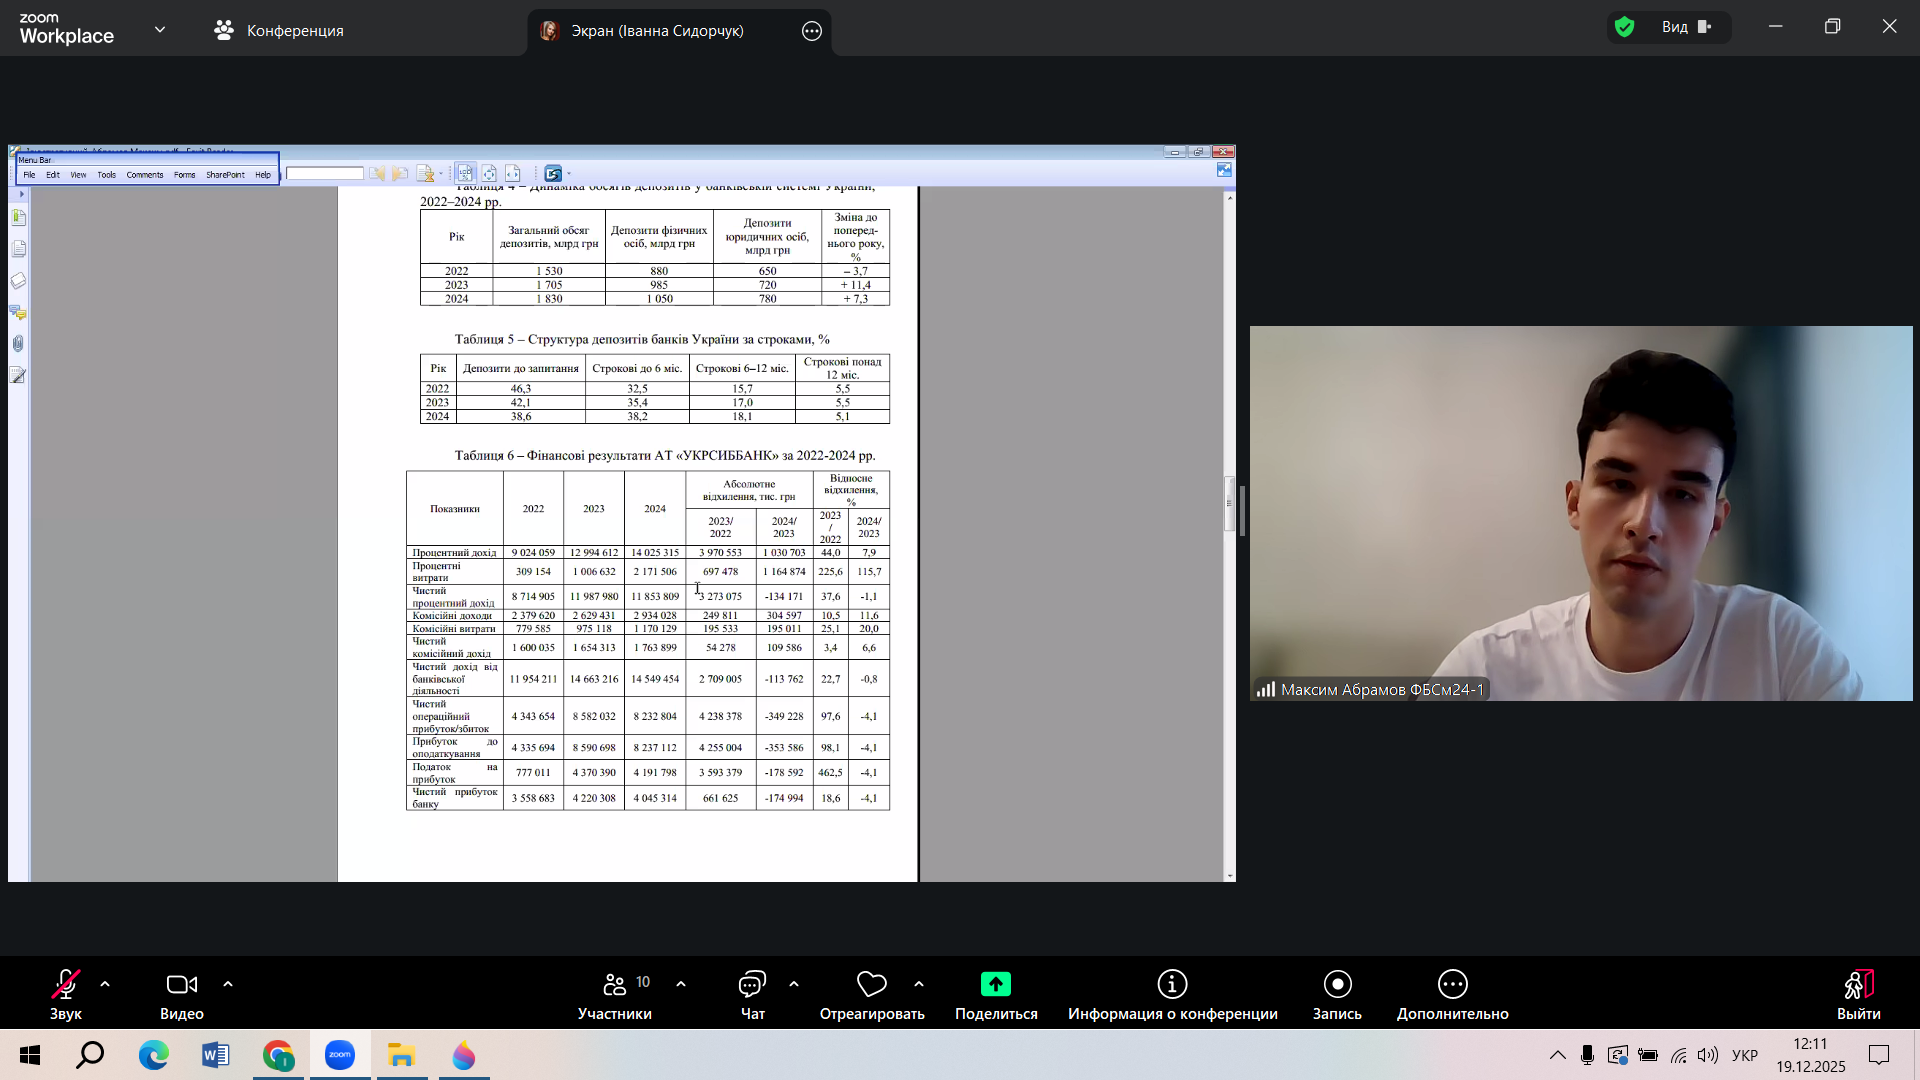Click the Отреагировать reactions heart icon
This screenshot has height=1080, width=1920.
(x=871, y=985)
